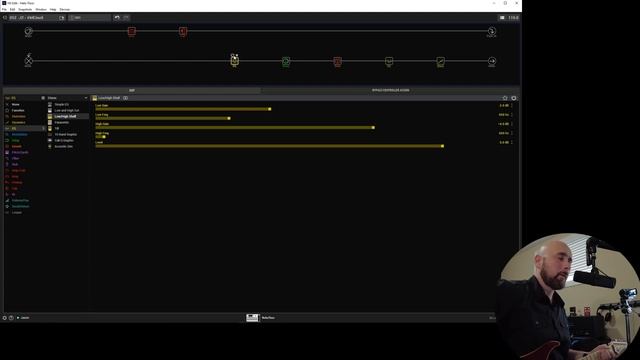Viewport: 640px width, 360px height.
Task: Click the undo arrow in the toolbar
Action: 117,18
